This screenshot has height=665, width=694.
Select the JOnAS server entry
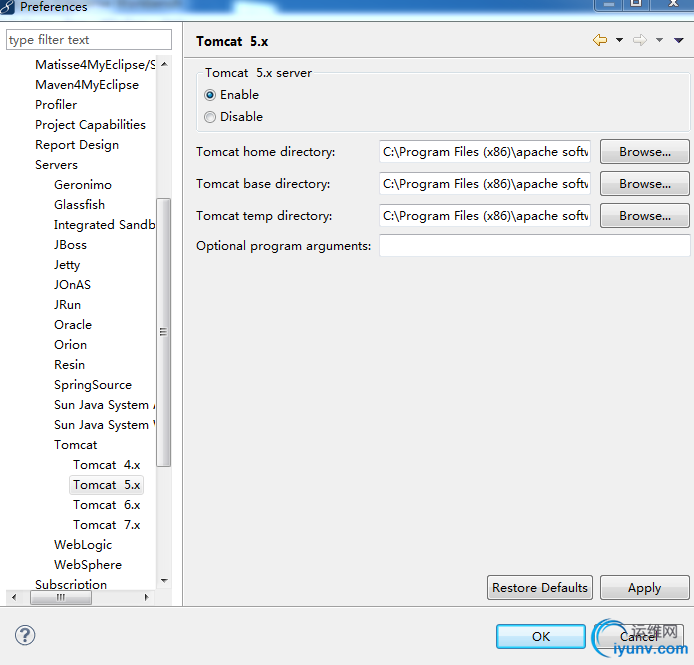[72, 285]
